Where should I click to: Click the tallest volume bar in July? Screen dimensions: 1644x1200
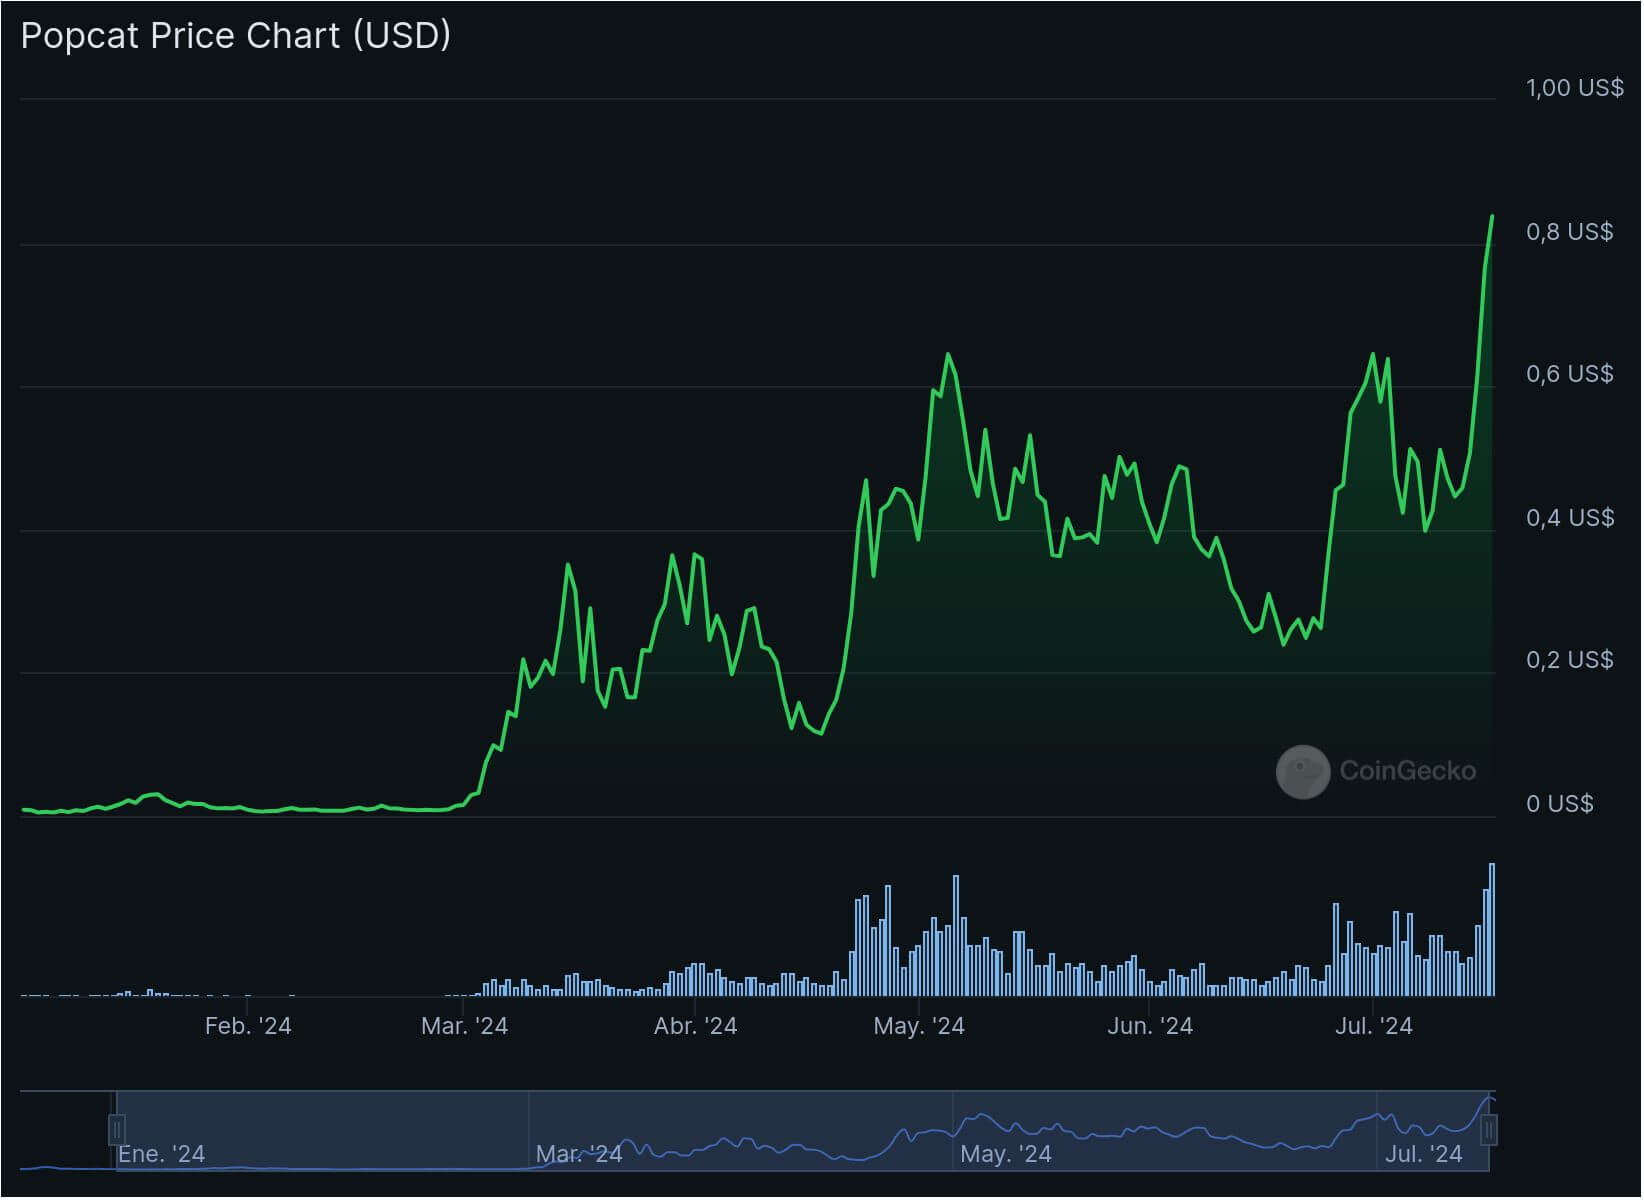point(1492,930)
